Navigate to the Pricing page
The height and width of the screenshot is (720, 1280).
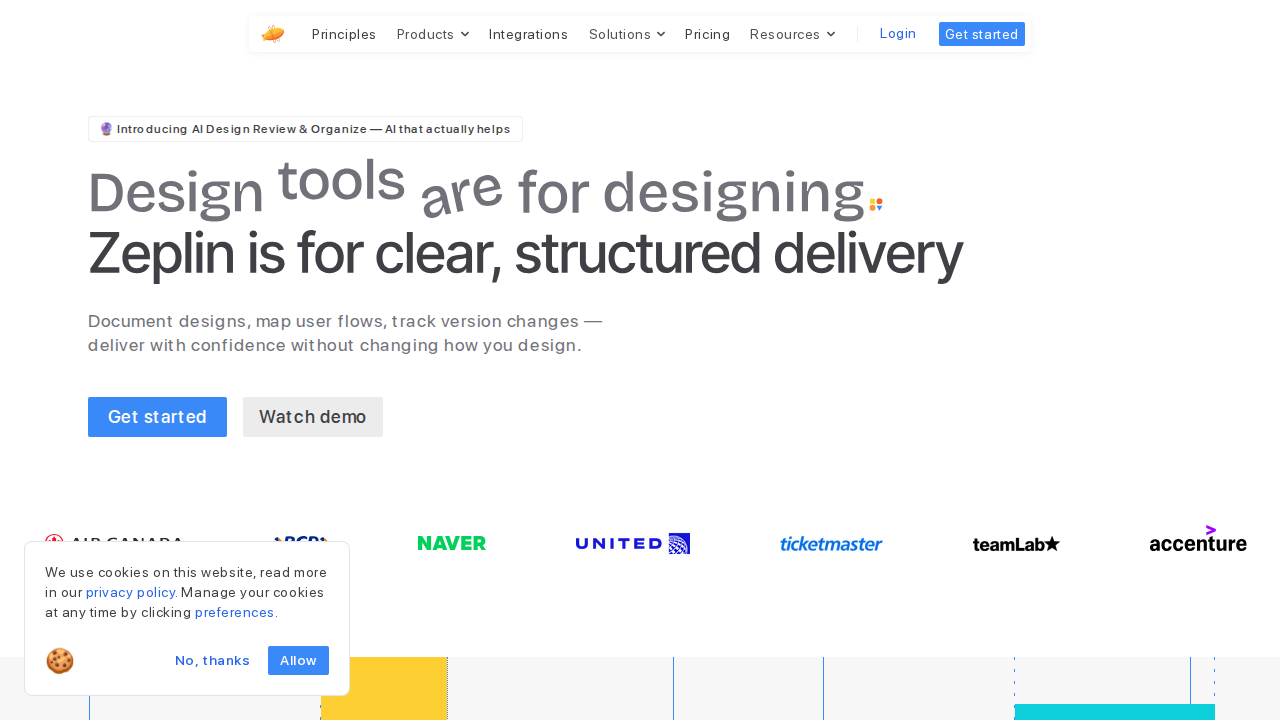pyautogui.click(x=707, y=34)
